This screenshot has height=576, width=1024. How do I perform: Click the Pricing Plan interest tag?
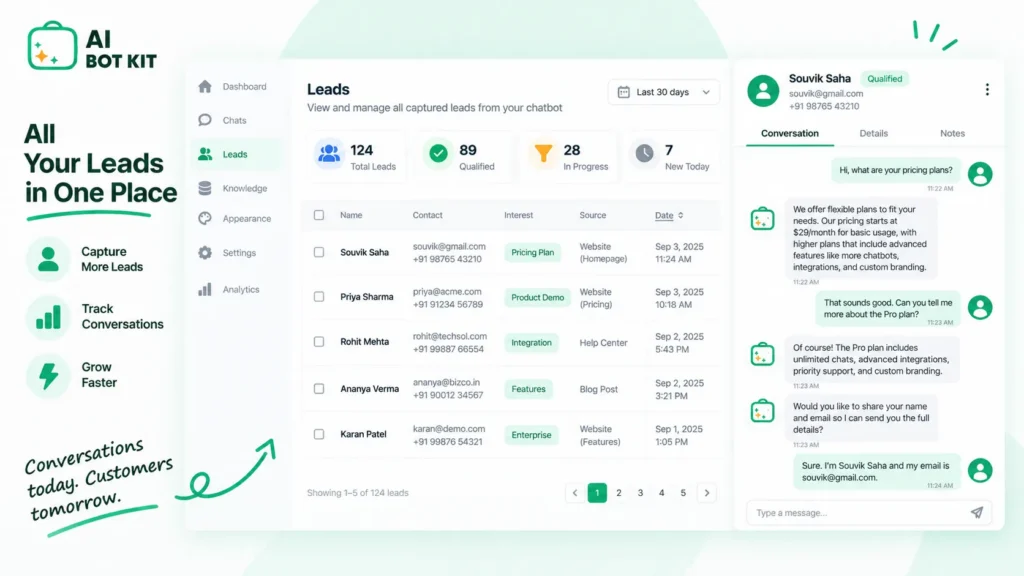pos(532,253)
